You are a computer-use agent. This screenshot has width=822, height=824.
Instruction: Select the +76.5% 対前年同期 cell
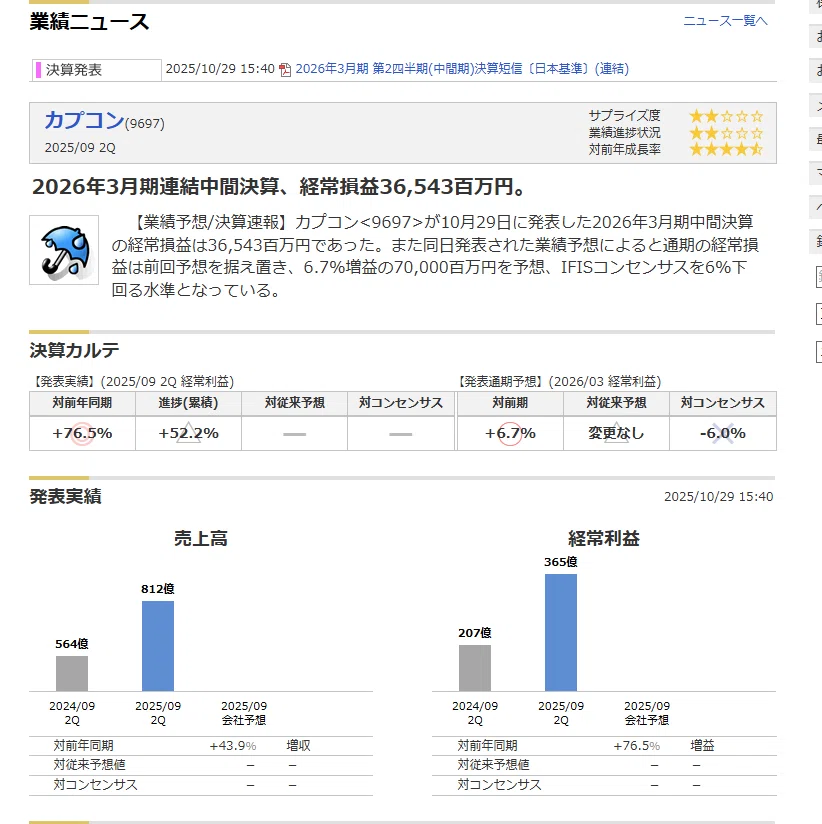click(83, 434)
